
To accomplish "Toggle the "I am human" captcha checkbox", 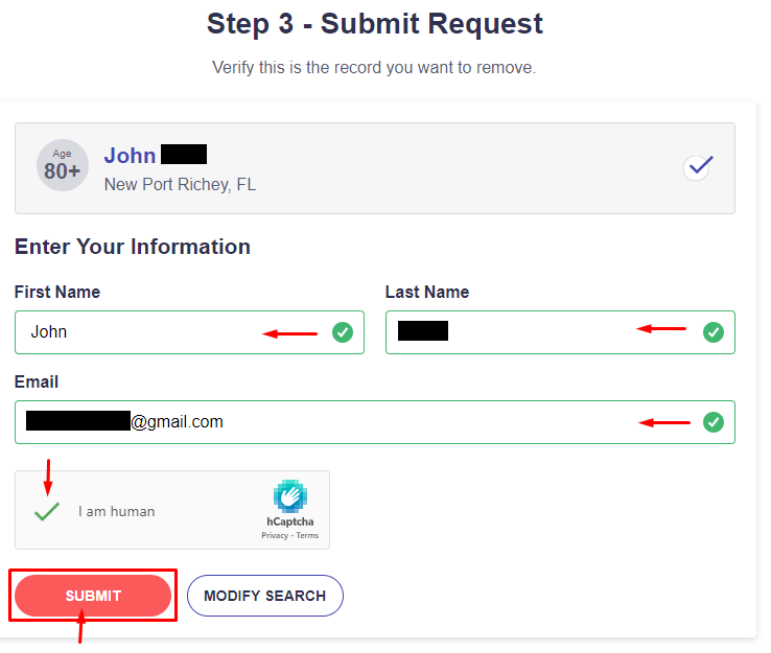I will (x=46, y=511).
